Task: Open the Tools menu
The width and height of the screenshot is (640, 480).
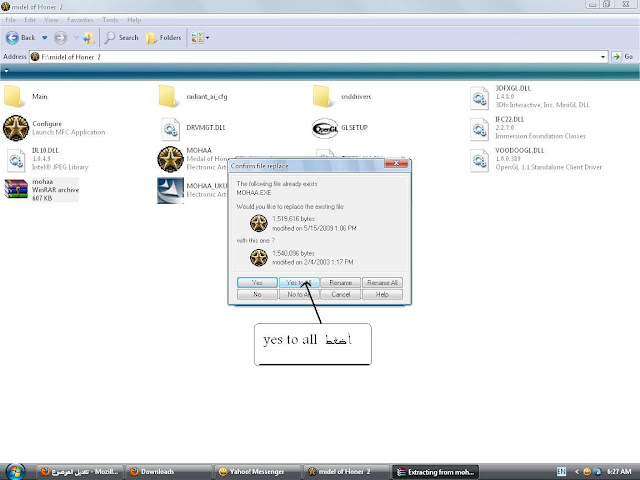Action: [x=110, y=20]
